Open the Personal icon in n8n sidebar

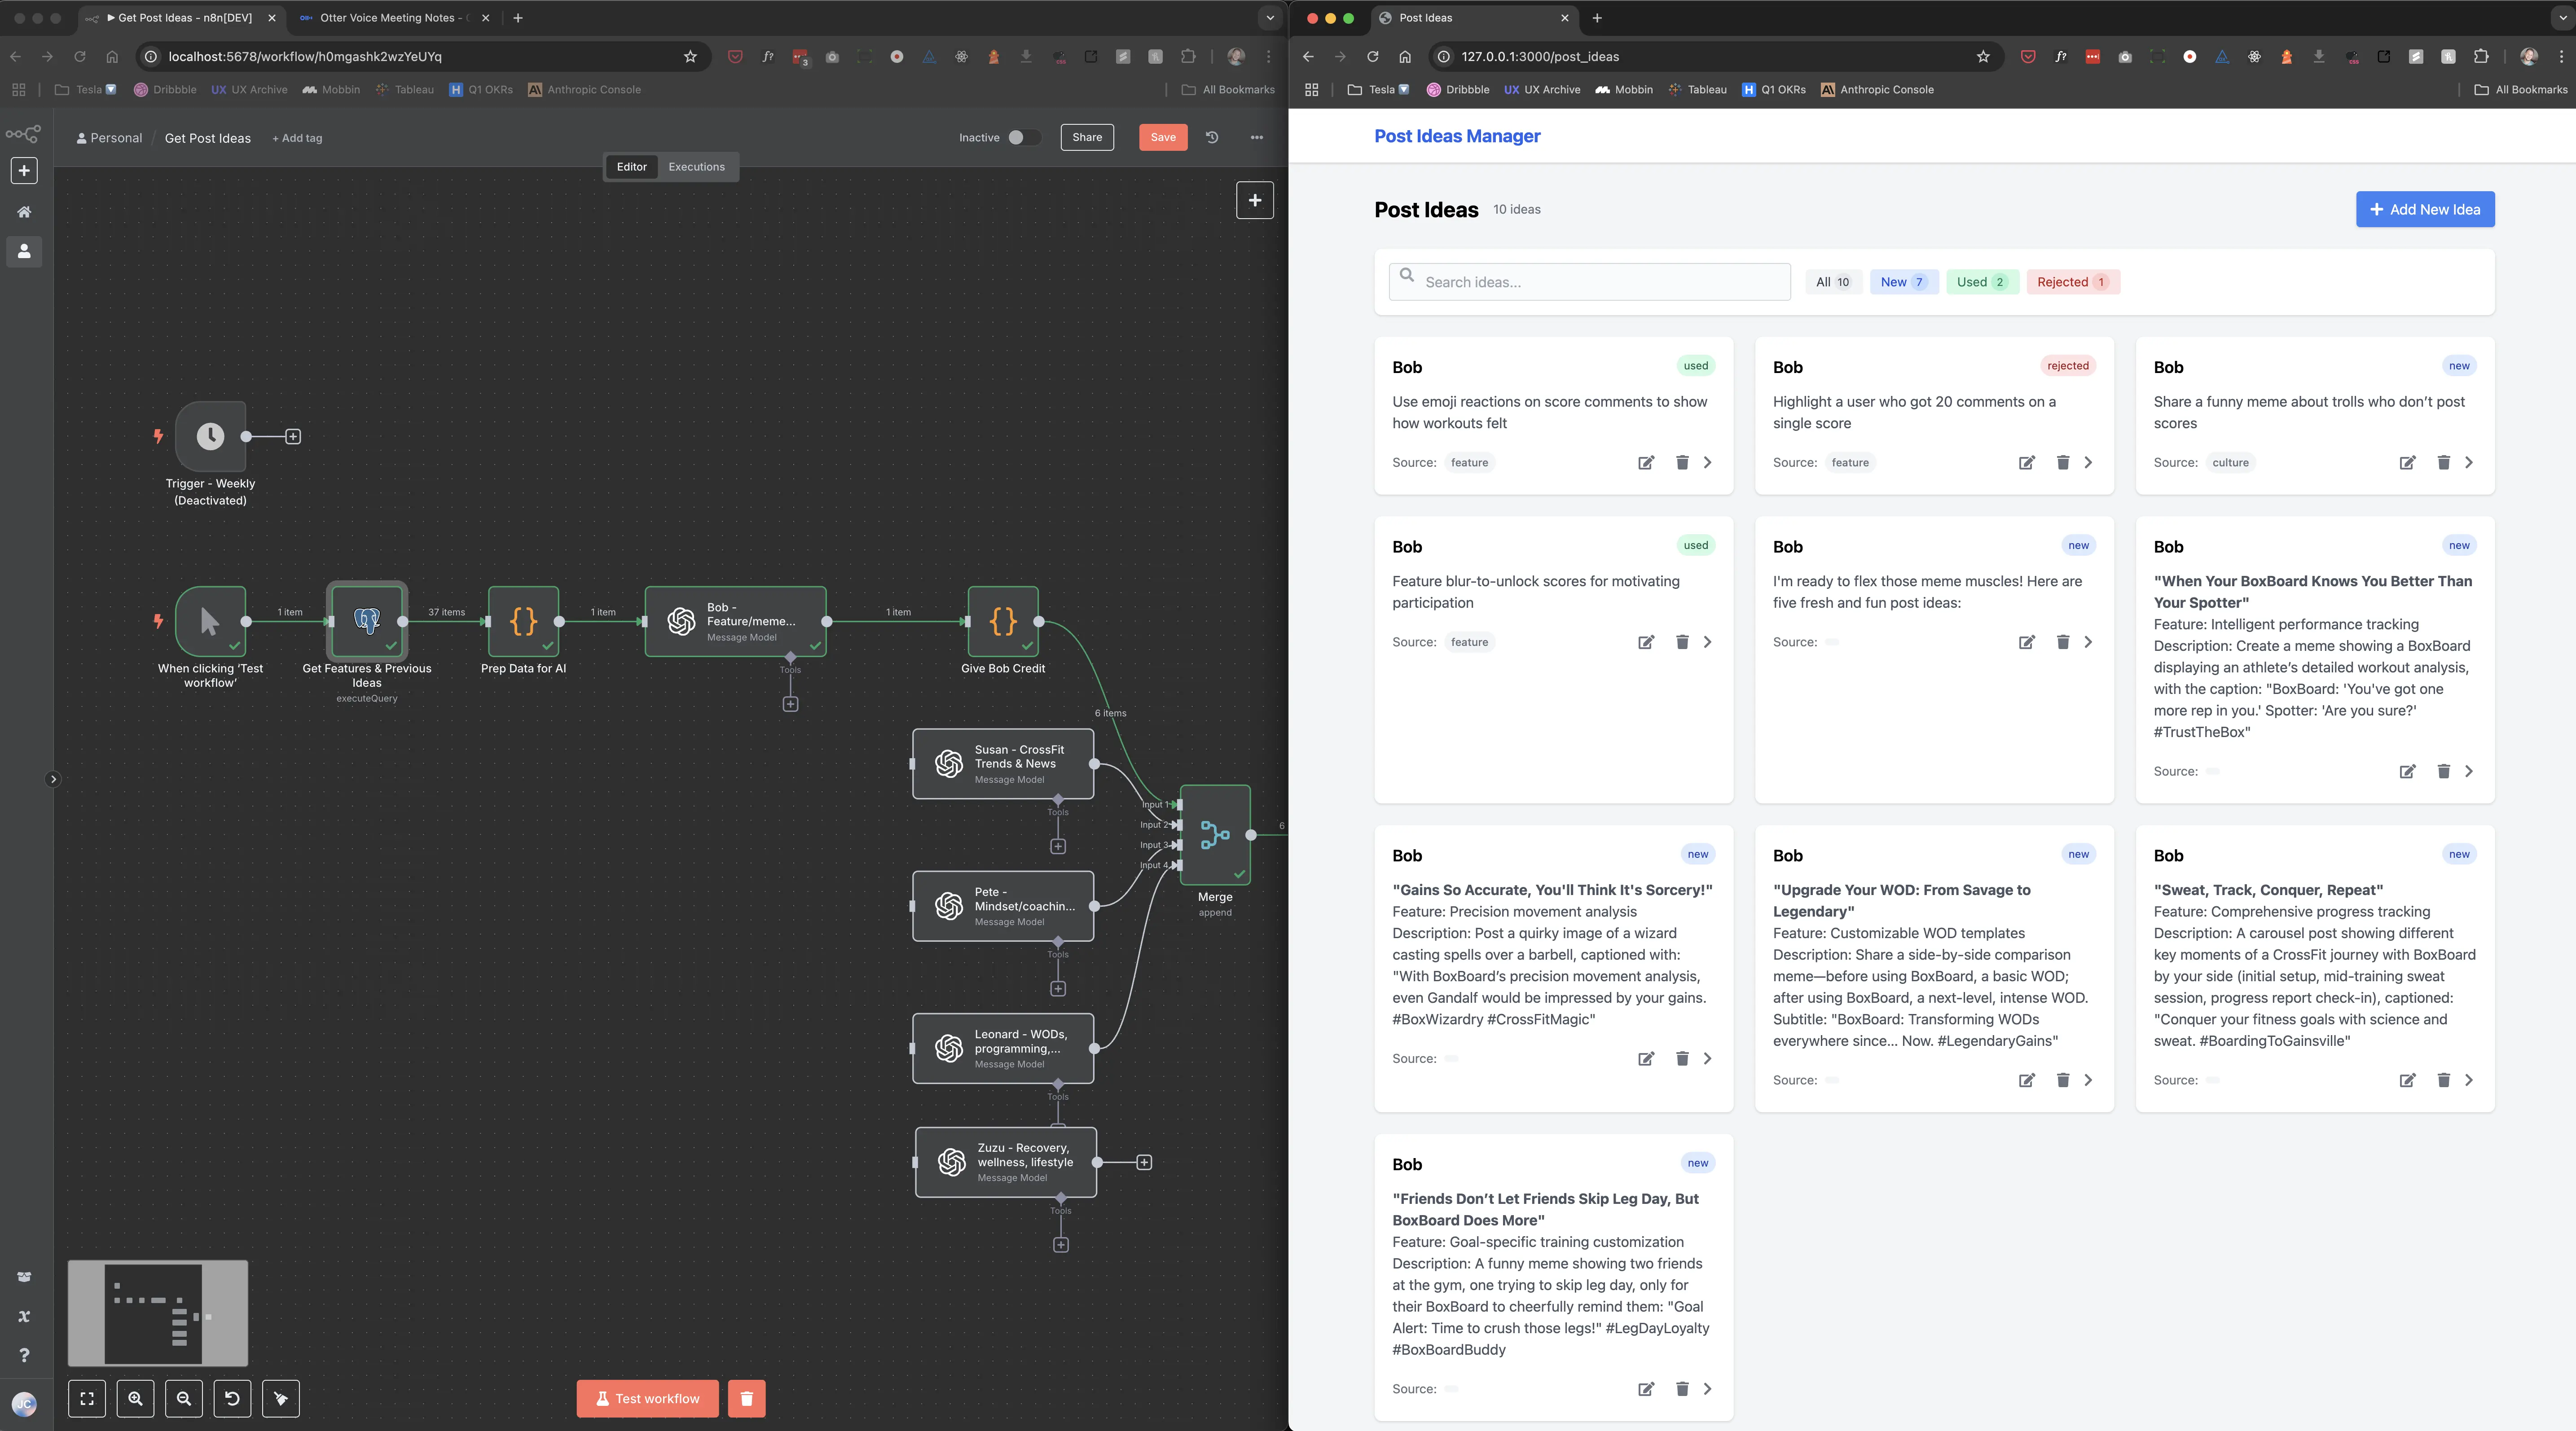coord(24,252)
